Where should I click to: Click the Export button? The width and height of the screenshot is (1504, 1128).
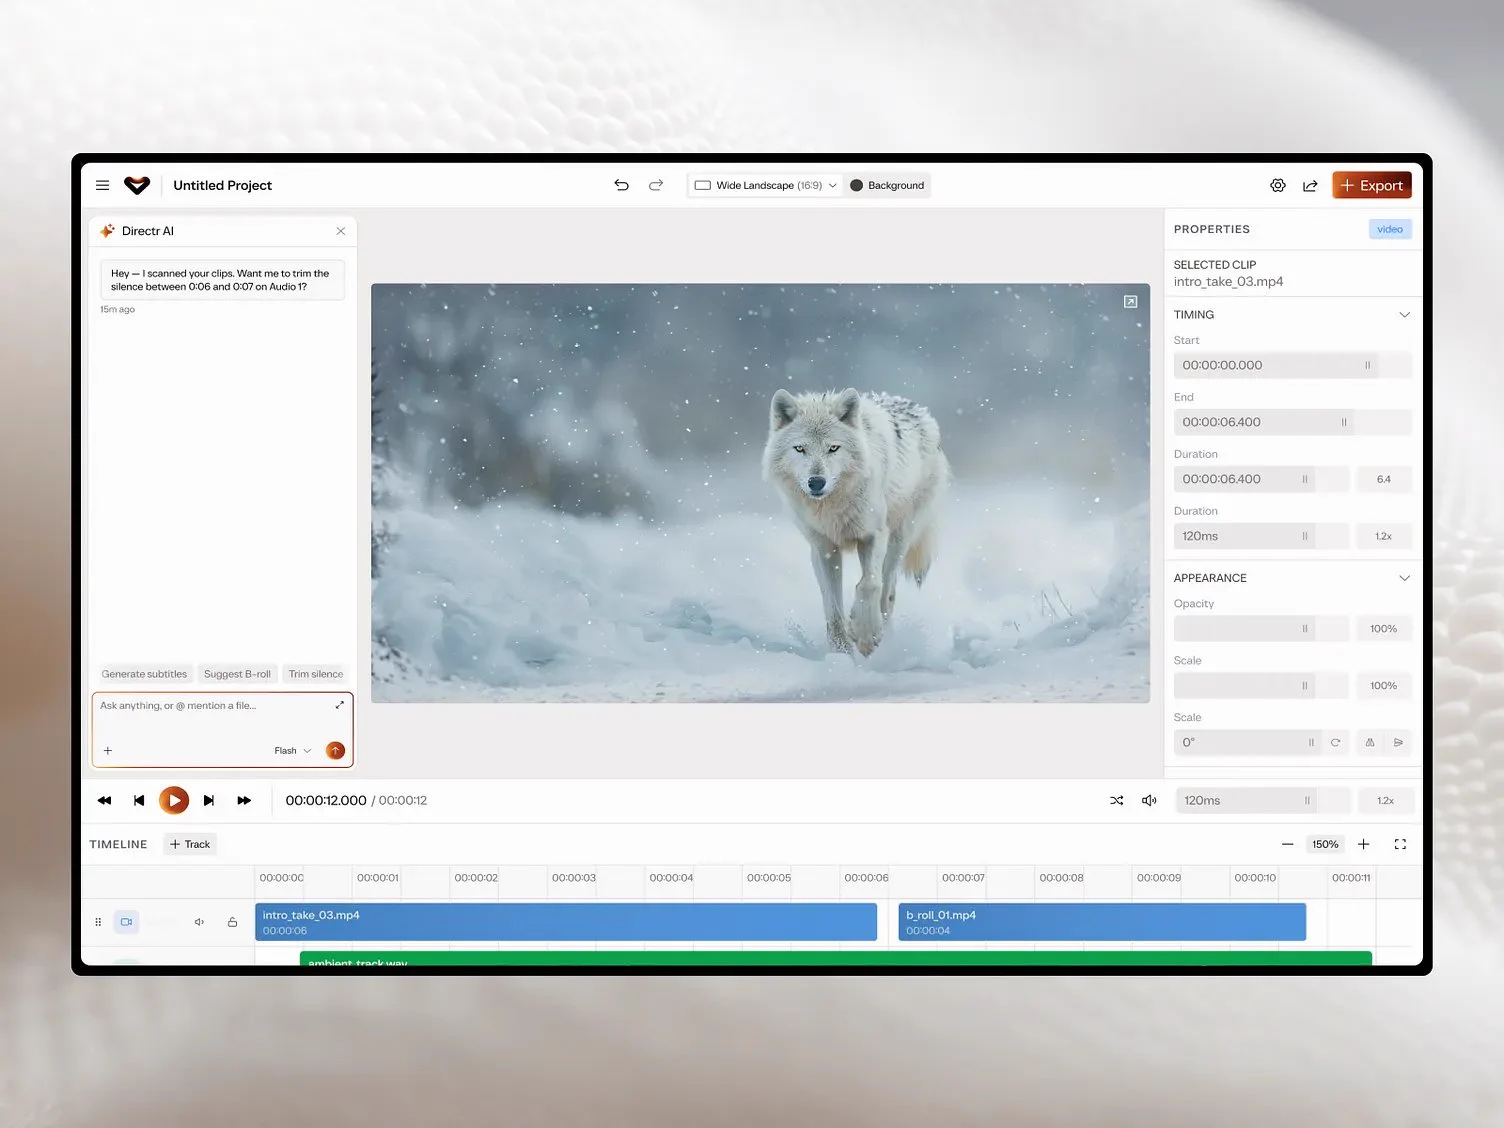pos(1372,185)
